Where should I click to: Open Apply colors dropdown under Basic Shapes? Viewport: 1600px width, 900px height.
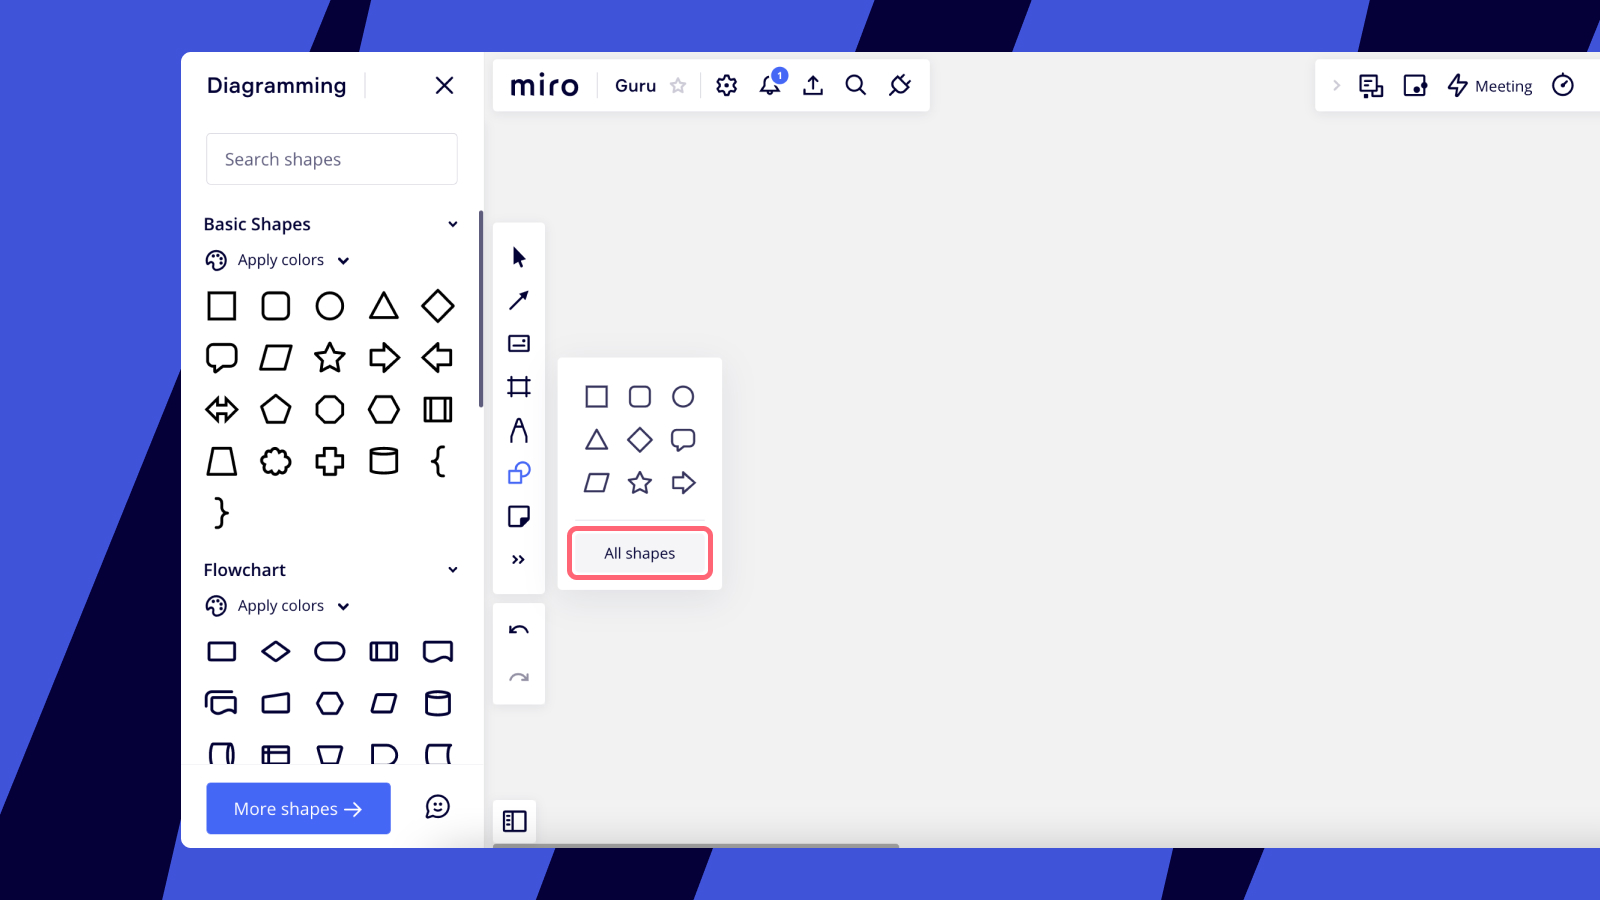click(x=280, y=260)
